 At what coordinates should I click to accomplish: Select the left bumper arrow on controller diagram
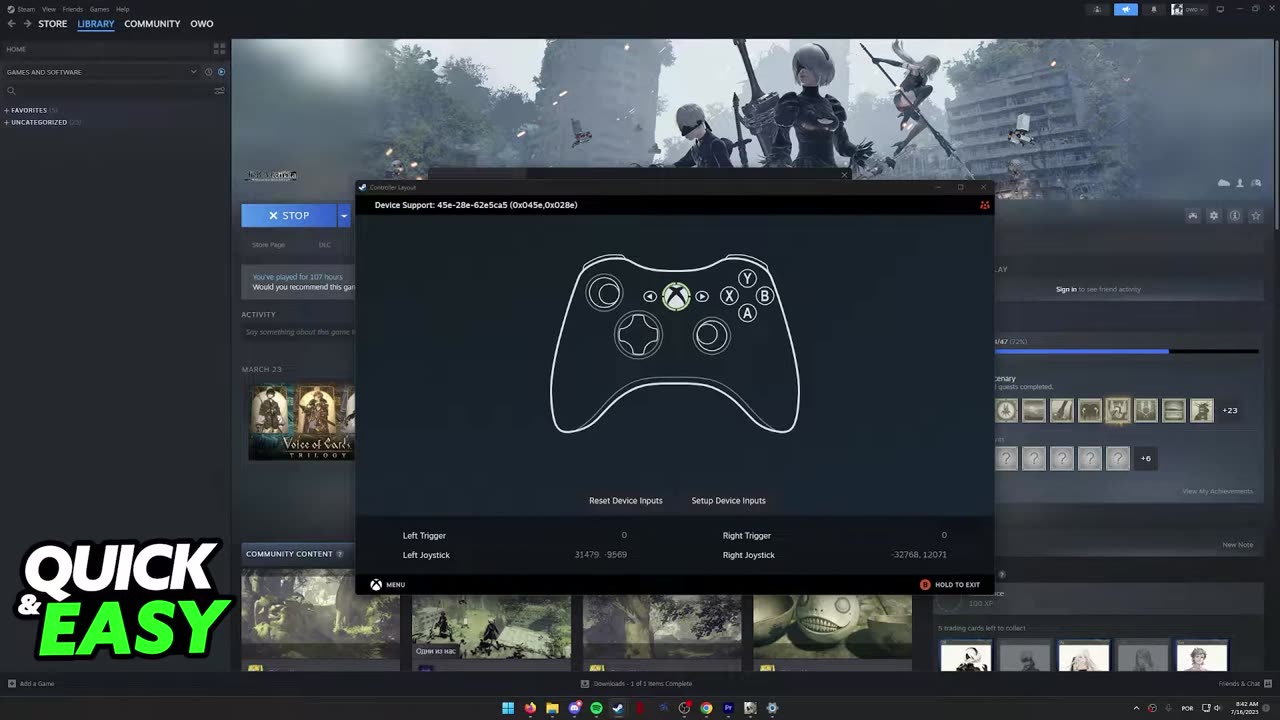(x=650, y=297)
